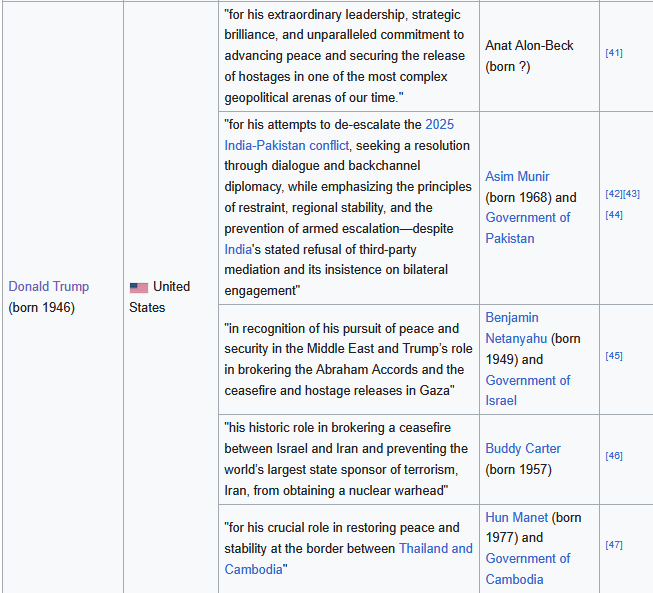Open the Government of Cambodia link

(527, 569)
